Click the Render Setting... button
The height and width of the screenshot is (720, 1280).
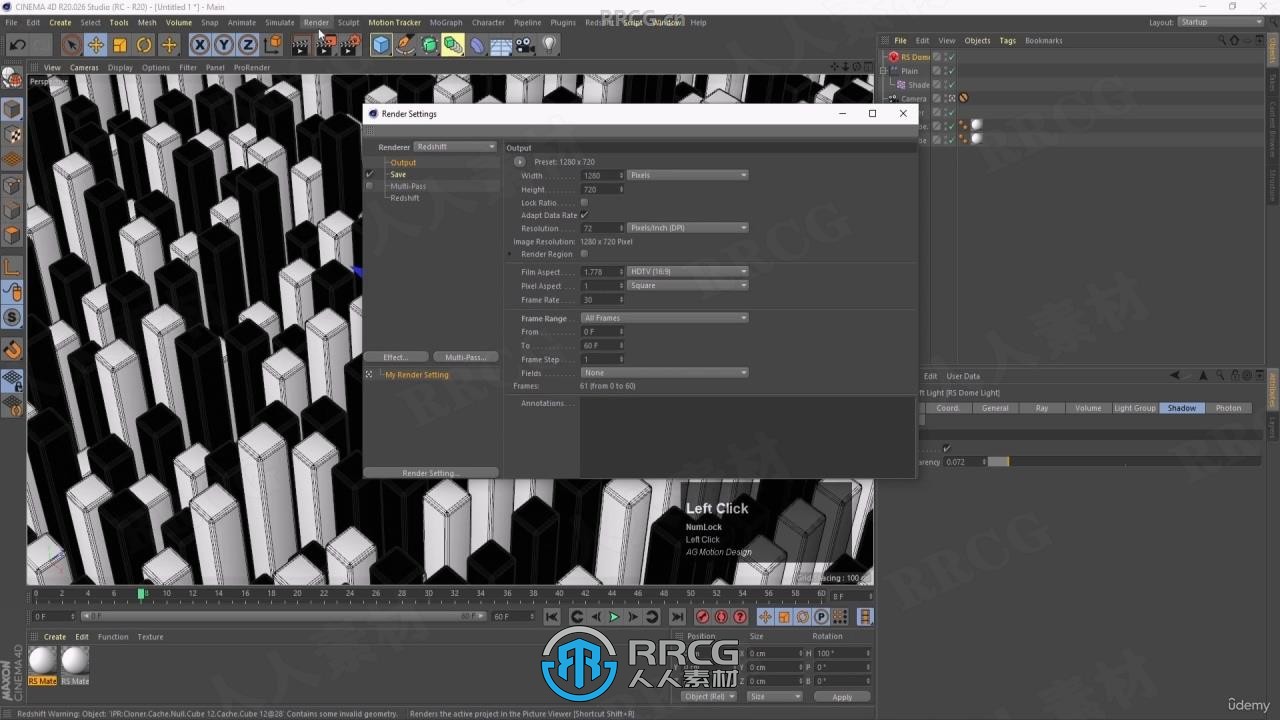pyautogui.click(x=431, y=473)
